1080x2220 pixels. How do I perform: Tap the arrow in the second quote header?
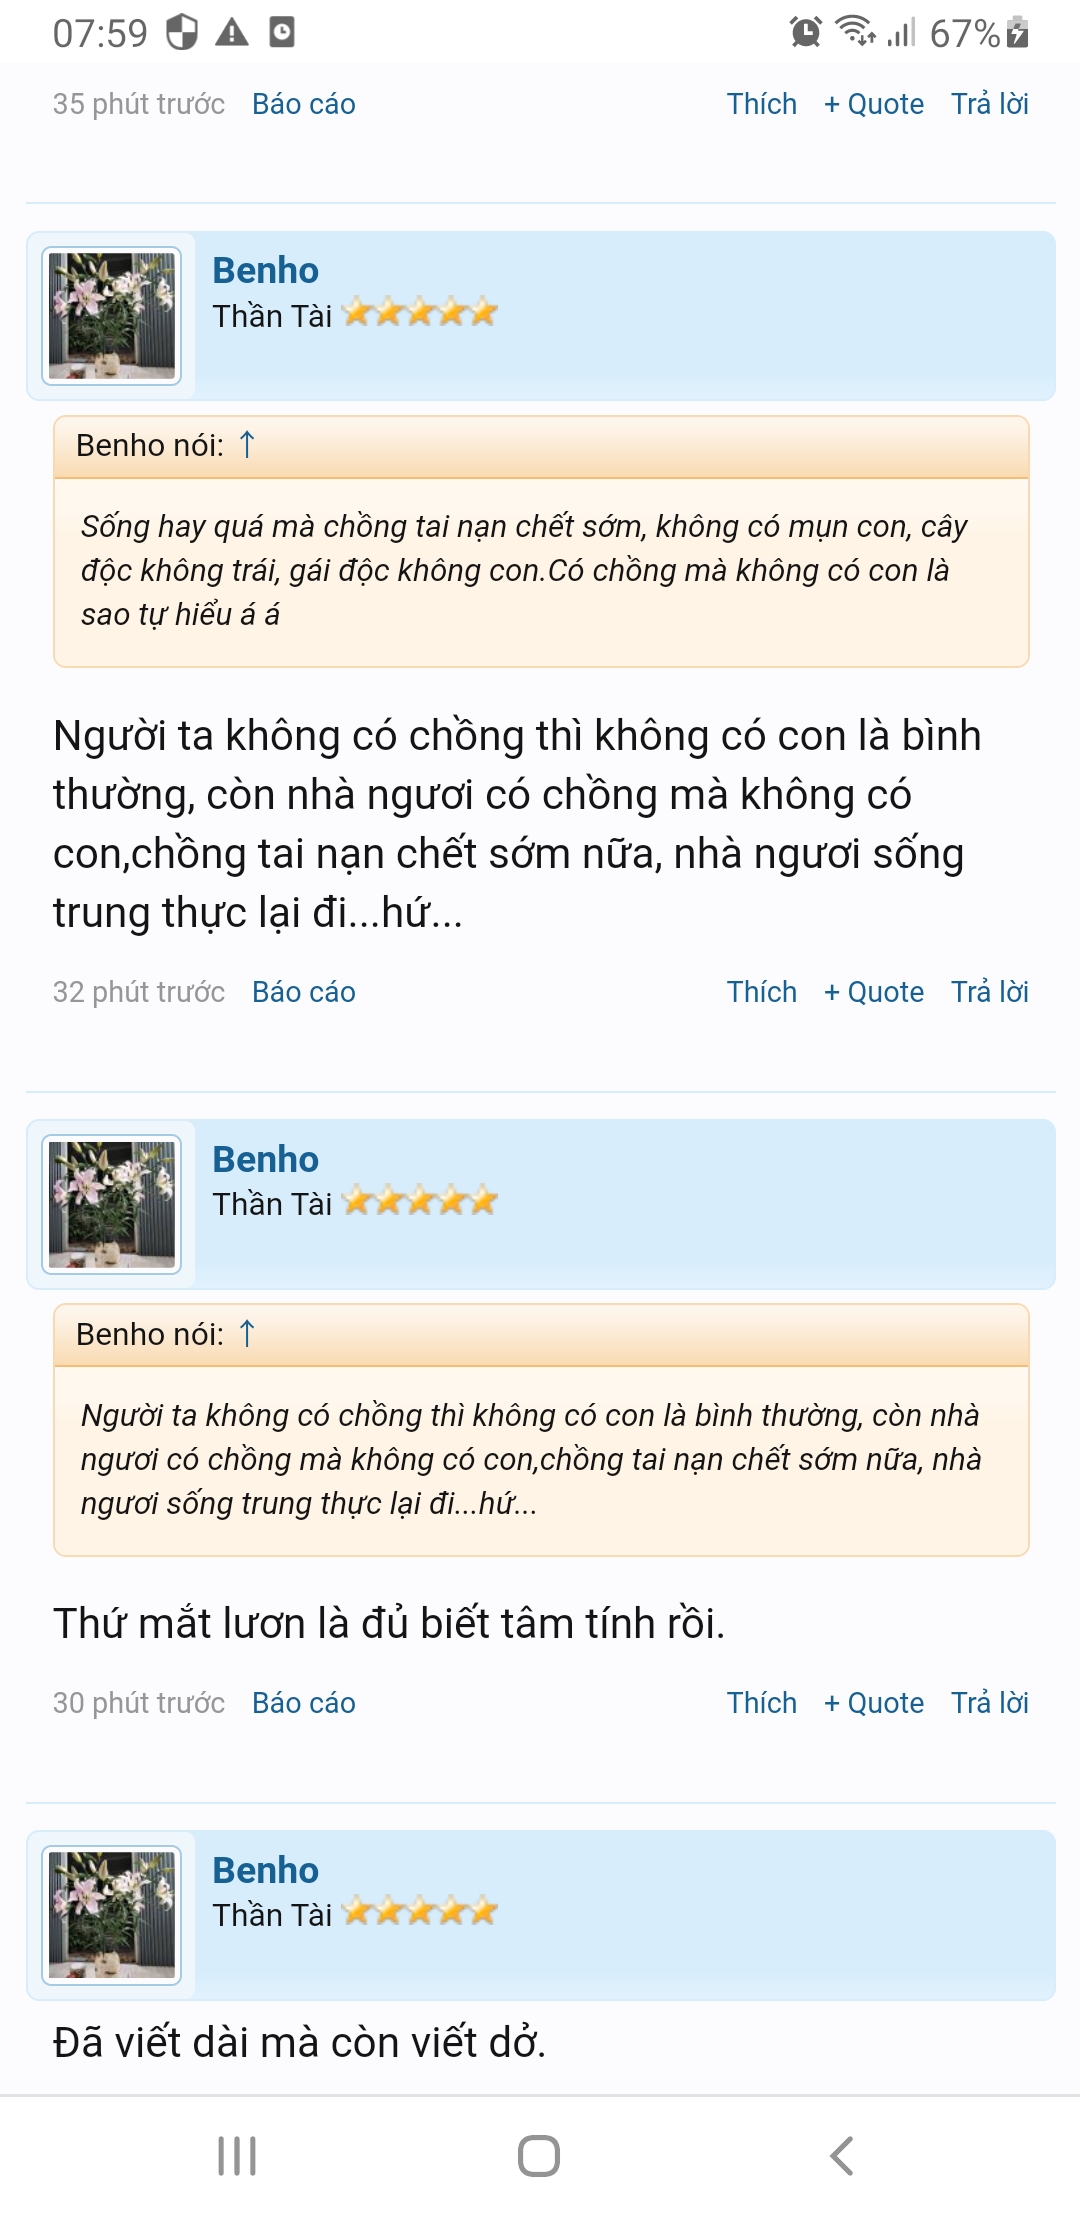pos(247,1334)
